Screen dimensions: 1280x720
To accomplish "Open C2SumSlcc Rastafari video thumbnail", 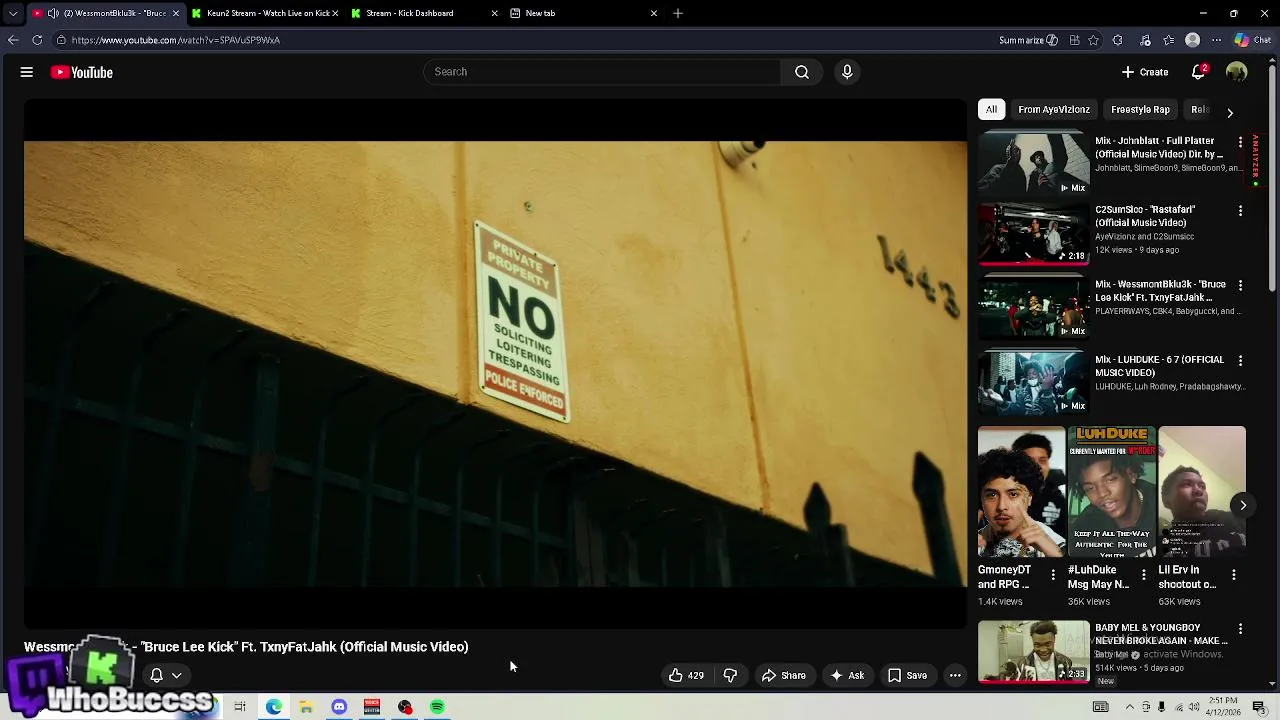I will (x=1033, y=233).
